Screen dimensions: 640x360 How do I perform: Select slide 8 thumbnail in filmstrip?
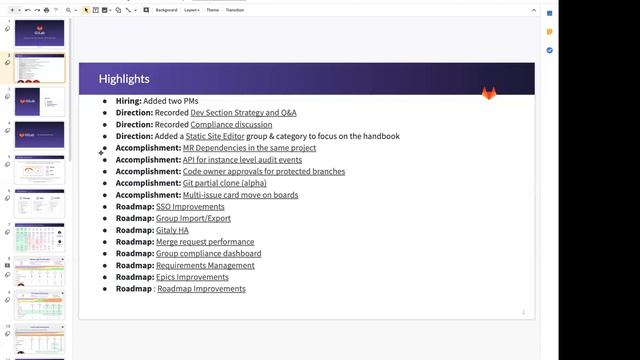point(40,271)
